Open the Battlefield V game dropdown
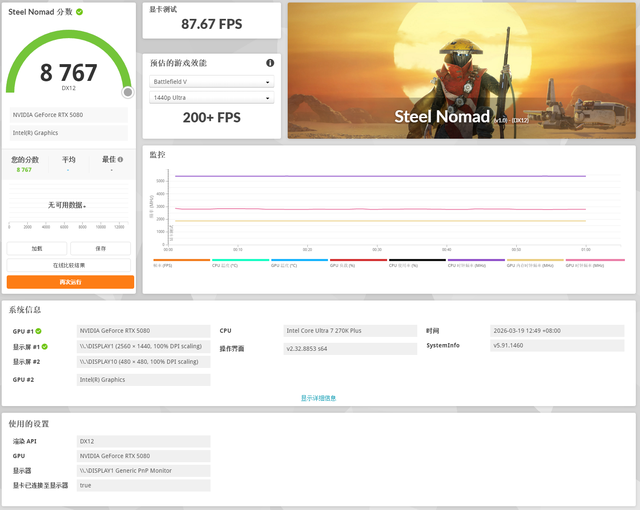This screenshot has height=510, width=640. click(x=211, y=82)
